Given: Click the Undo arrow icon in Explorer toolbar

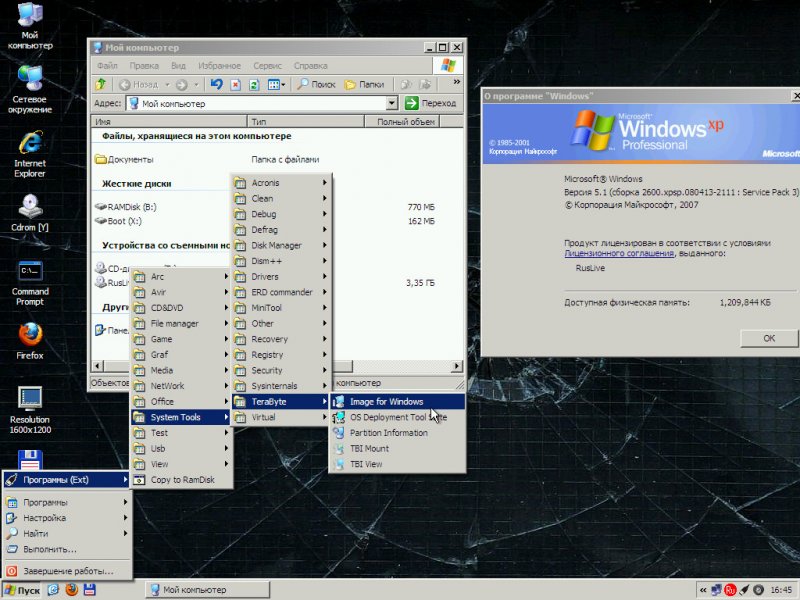Looking at the screenshot, I should (x=216, y=84).
